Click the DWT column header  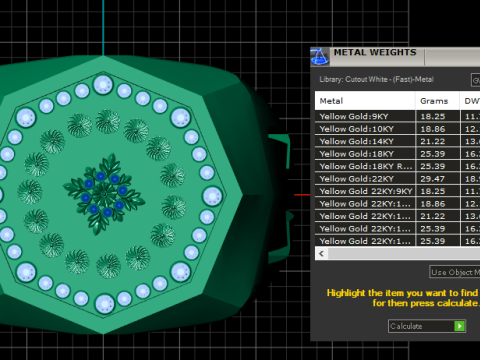[470, 101]
